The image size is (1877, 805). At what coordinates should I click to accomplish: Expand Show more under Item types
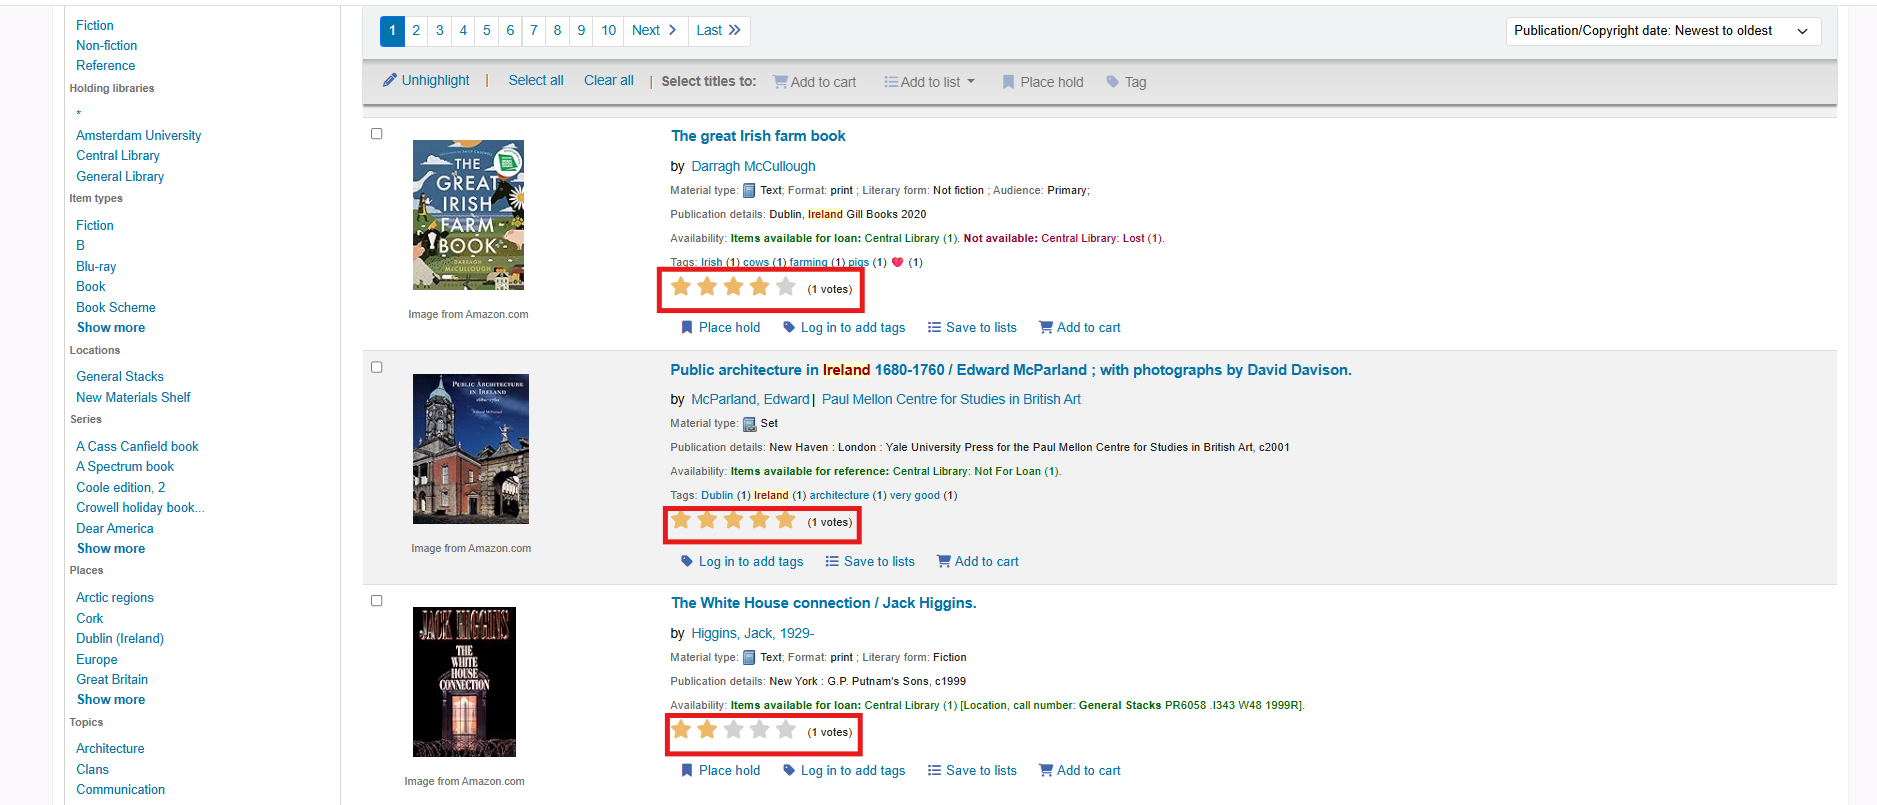(111, 327)
